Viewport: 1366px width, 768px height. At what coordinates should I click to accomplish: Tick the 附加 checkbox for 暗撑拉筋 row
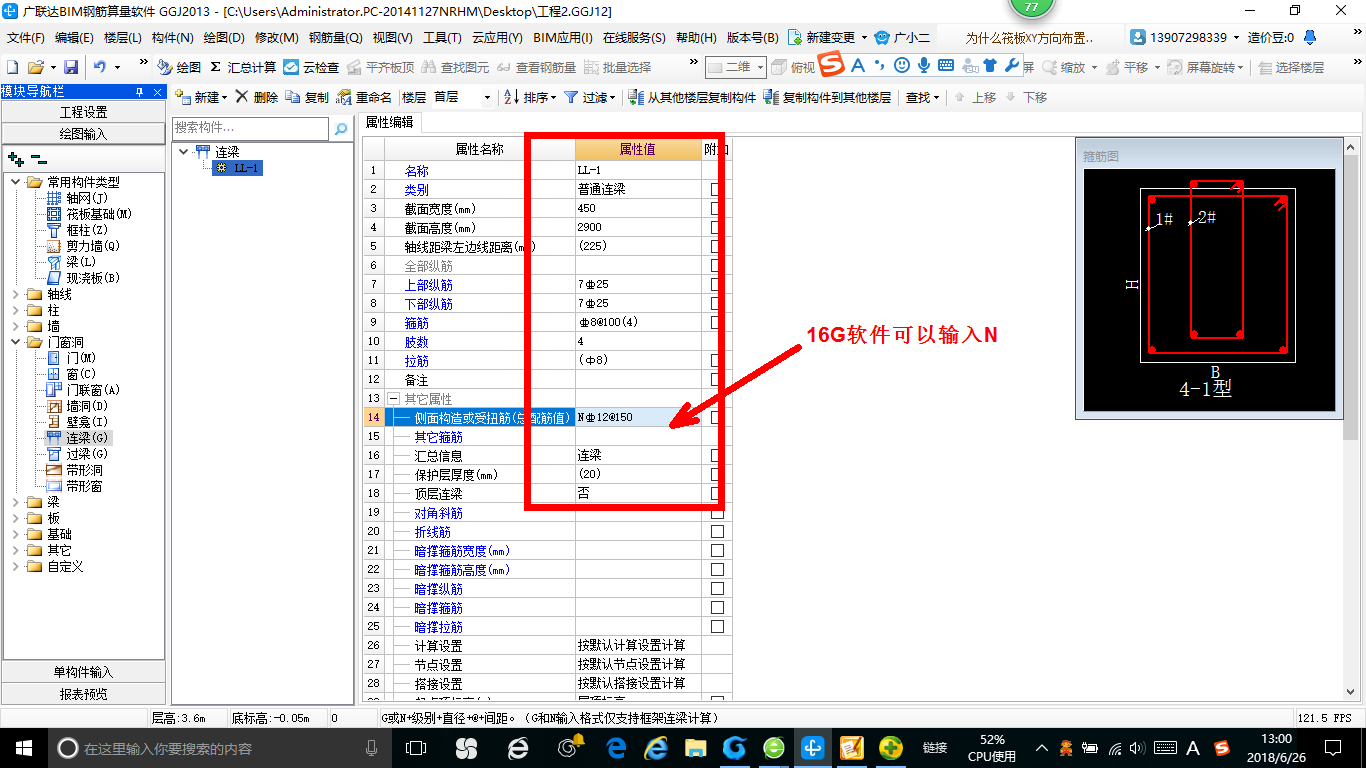click(716, 627)
